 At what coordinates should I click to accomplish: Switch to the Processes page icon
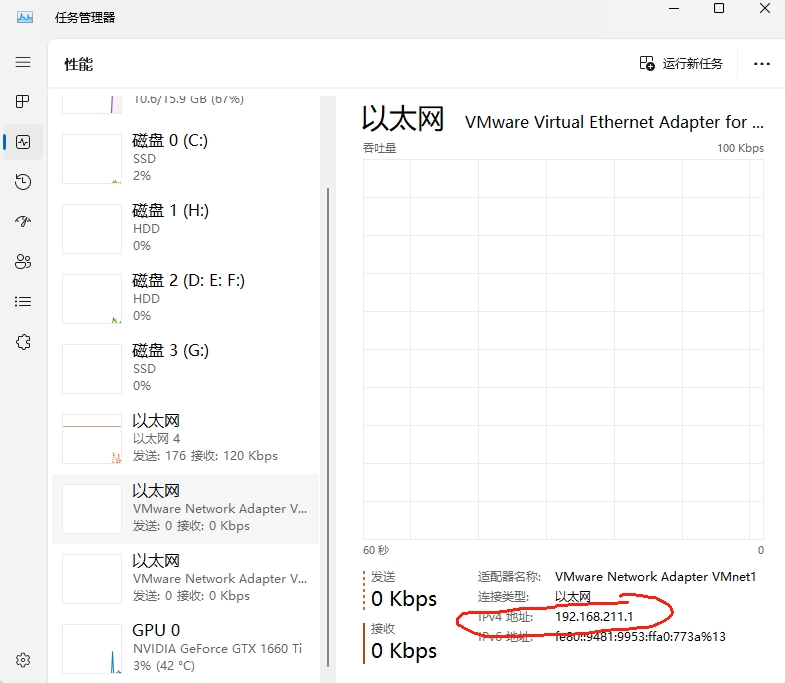23,102
